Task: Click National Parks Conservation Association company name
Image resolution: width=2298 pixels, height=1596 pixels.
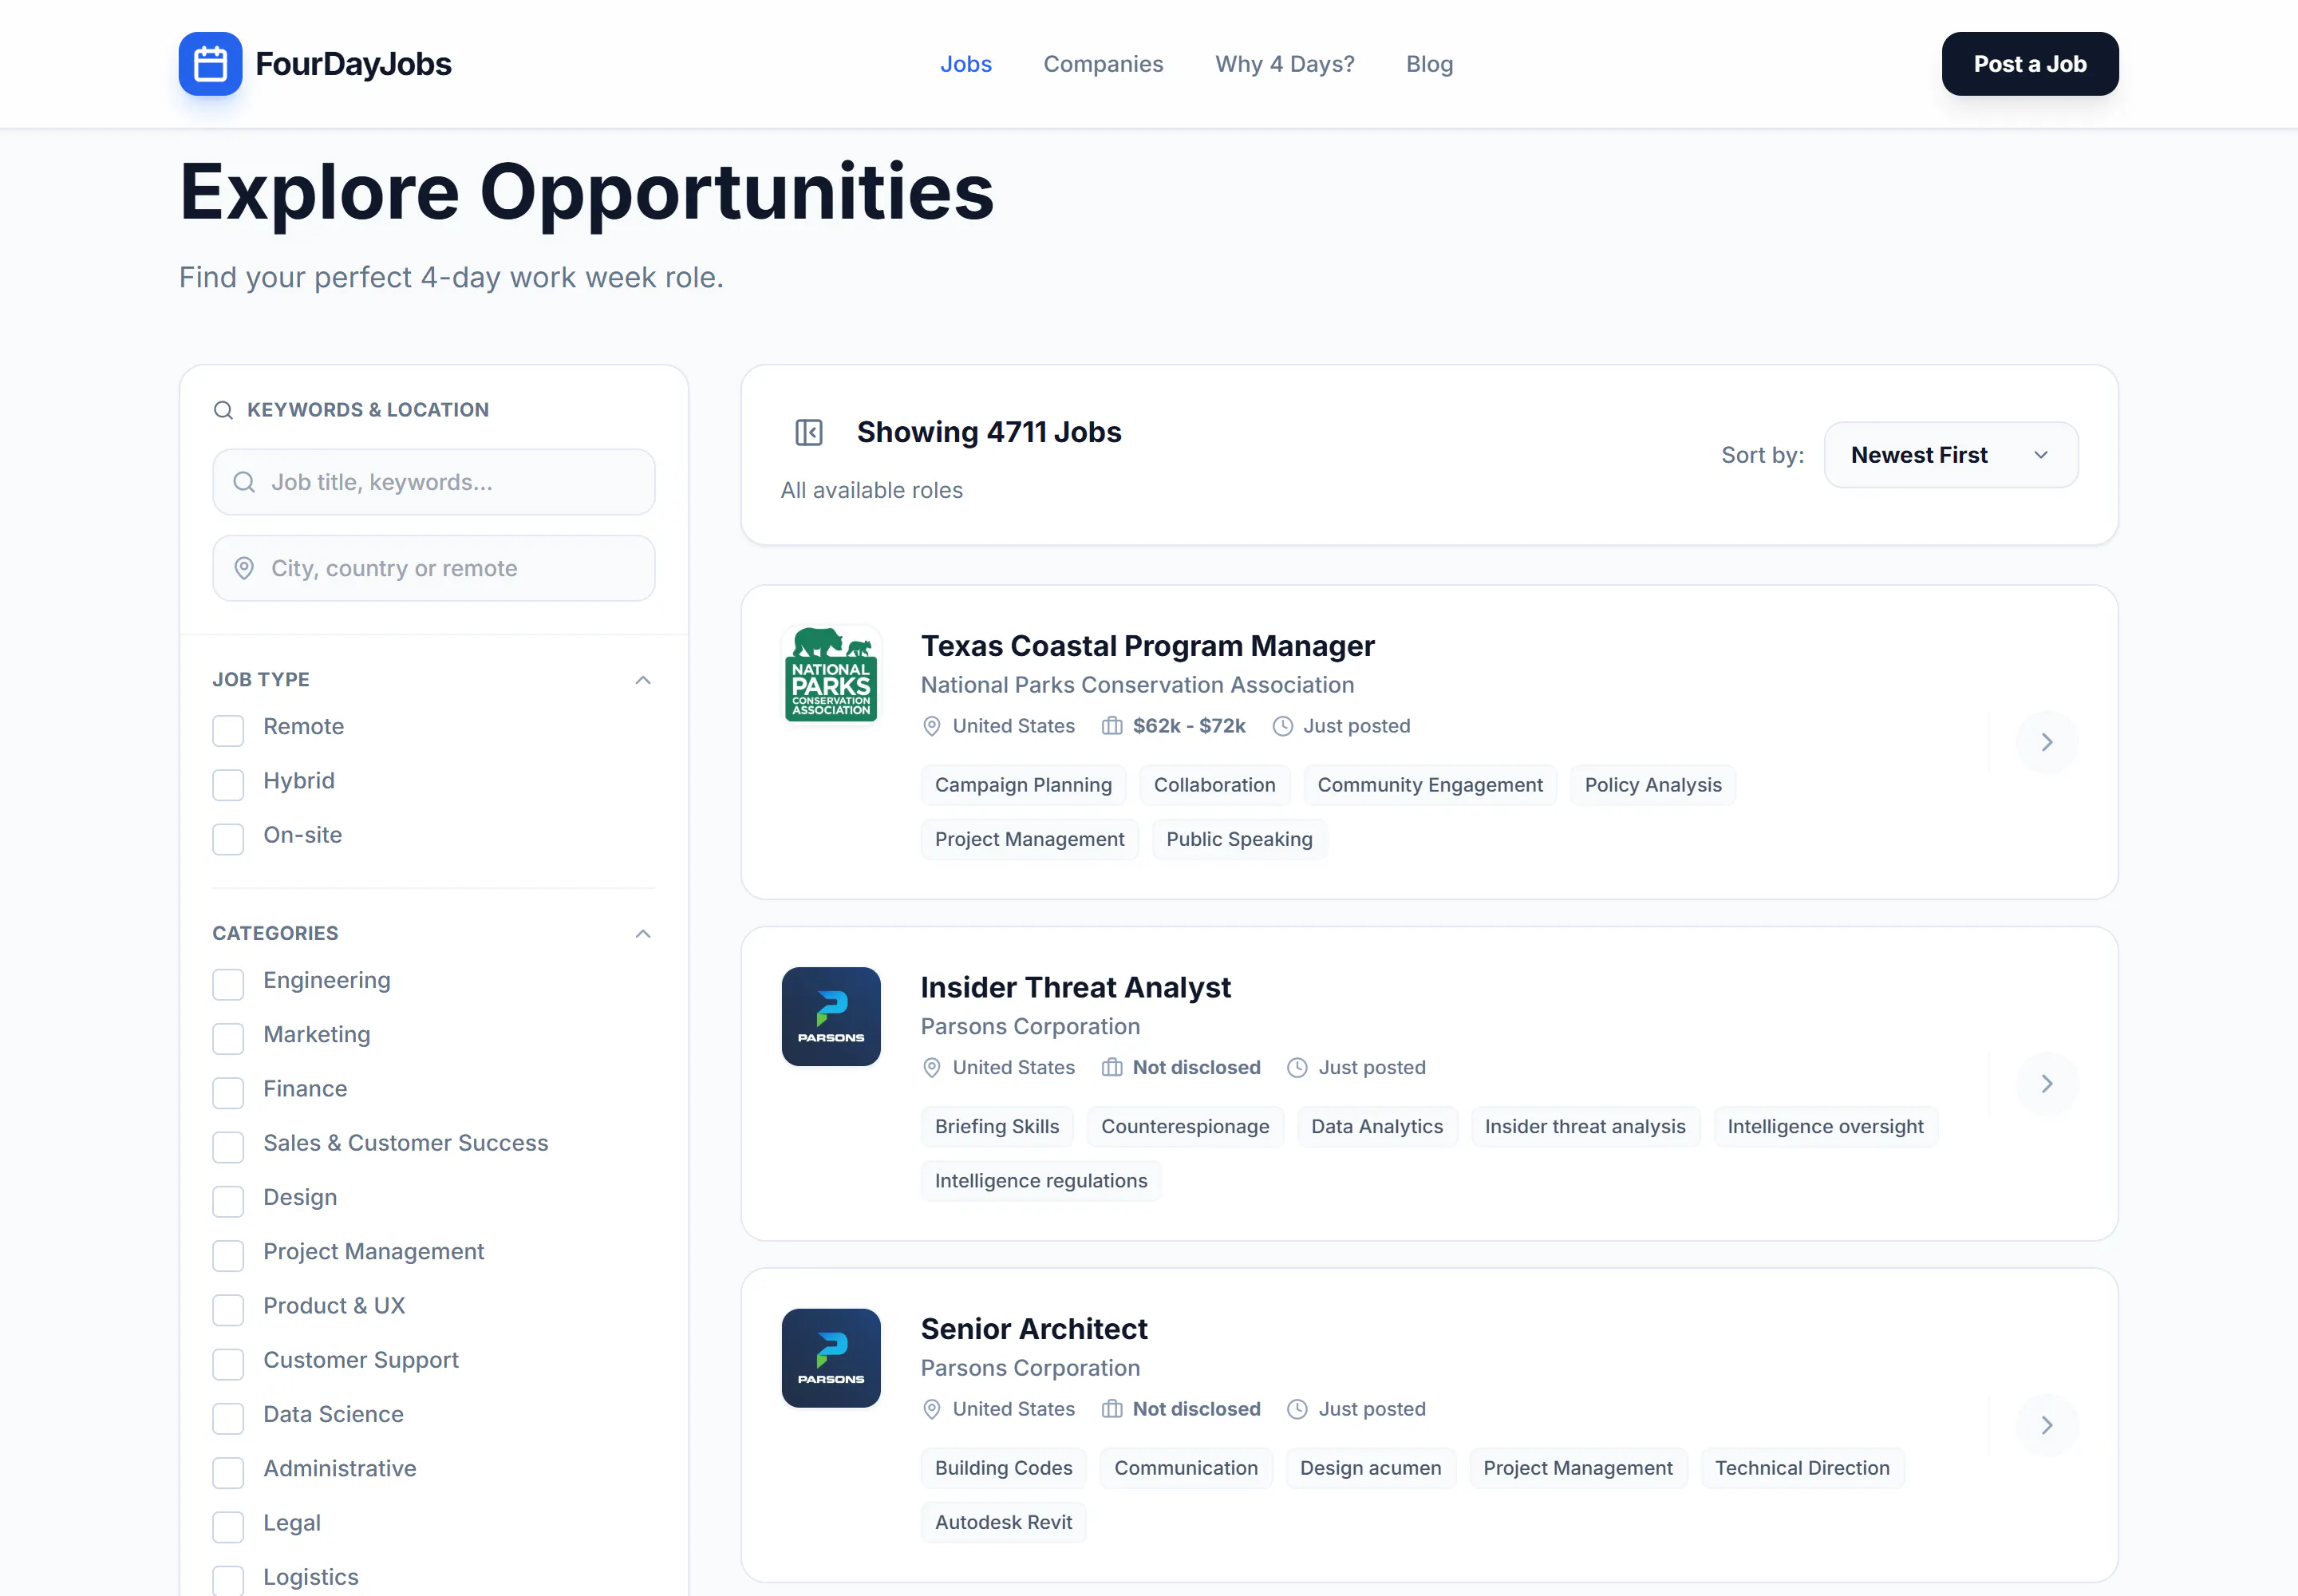Action: tap(1137, 685)
